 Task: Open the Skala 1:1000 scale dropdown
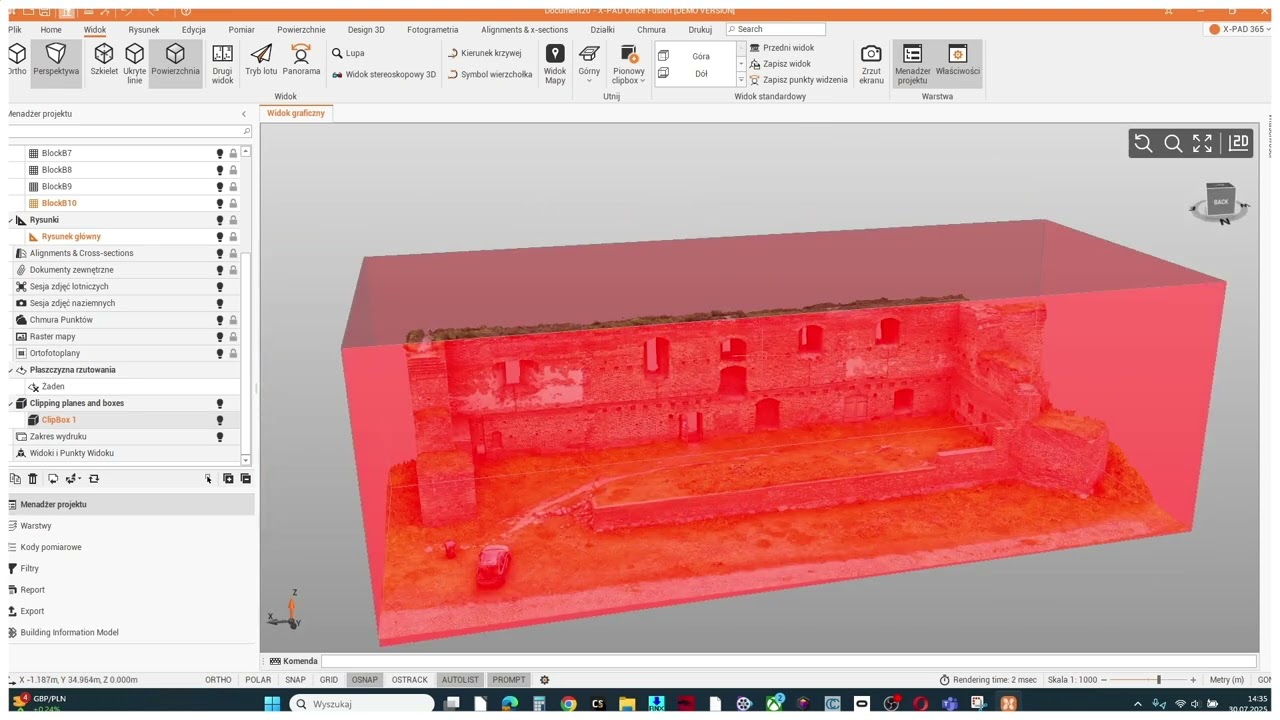(x=1072, y=680)
